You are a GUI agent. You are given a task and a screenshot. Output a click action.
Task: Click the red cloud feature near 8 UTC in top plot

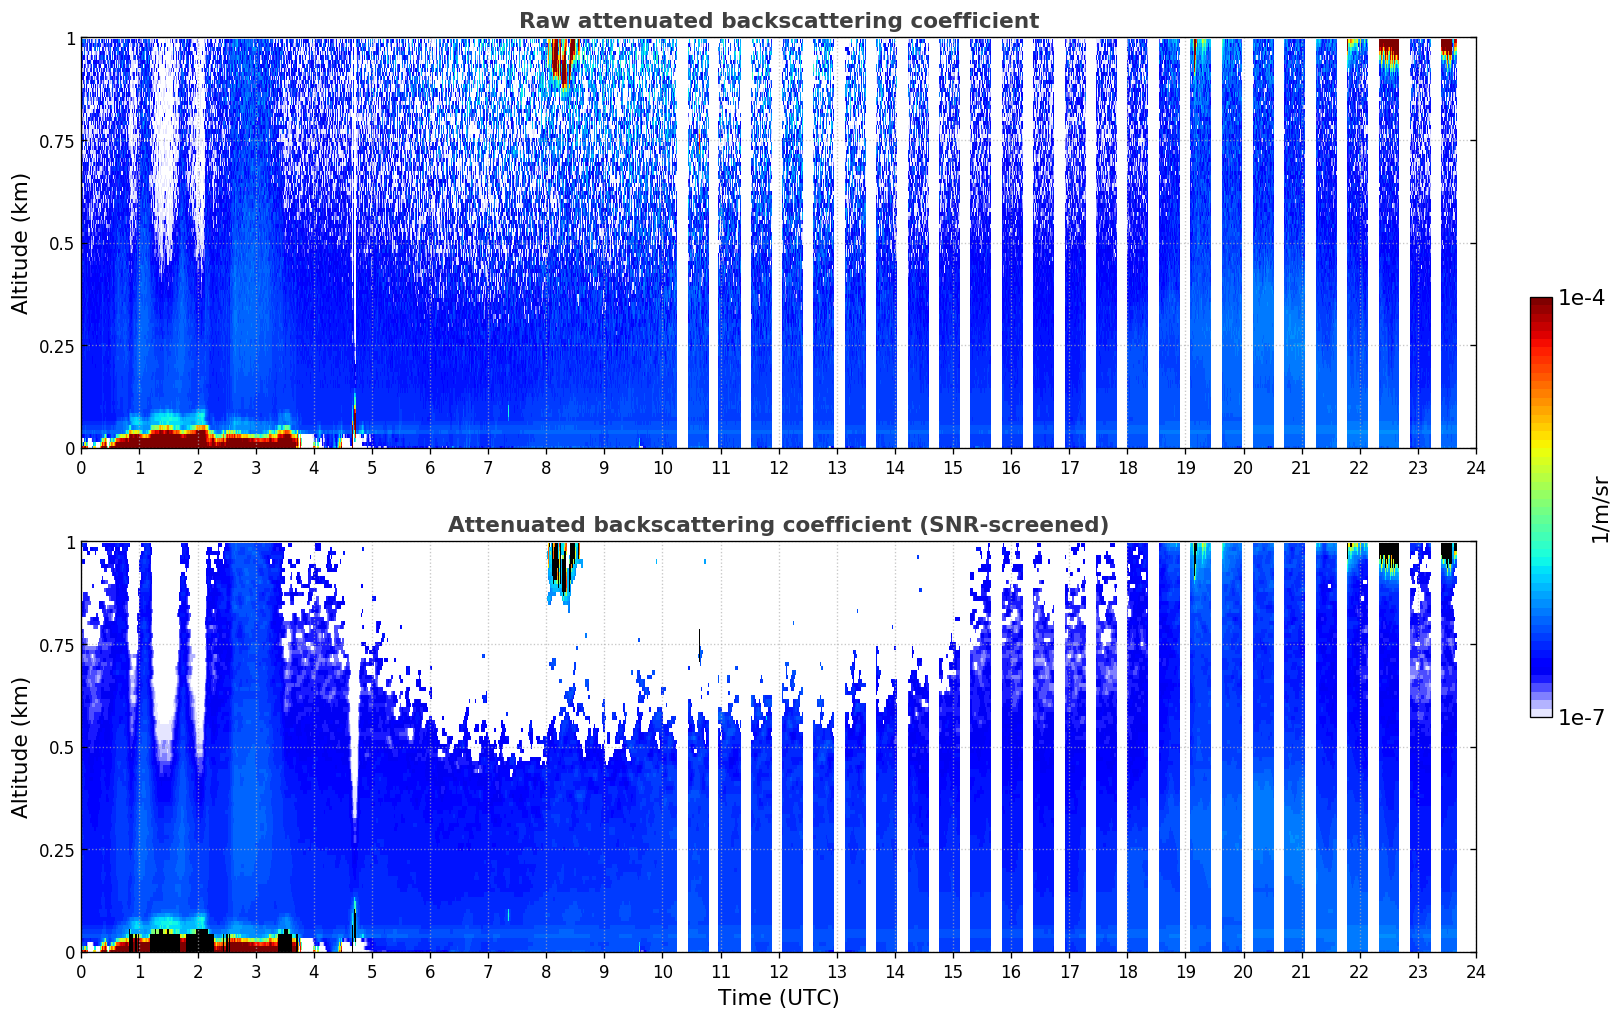pos(561,62)
